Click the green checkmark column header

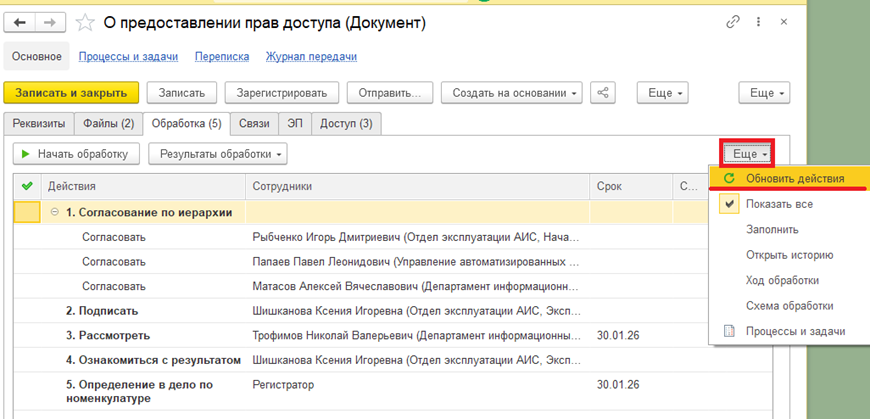tap(27, 186)
